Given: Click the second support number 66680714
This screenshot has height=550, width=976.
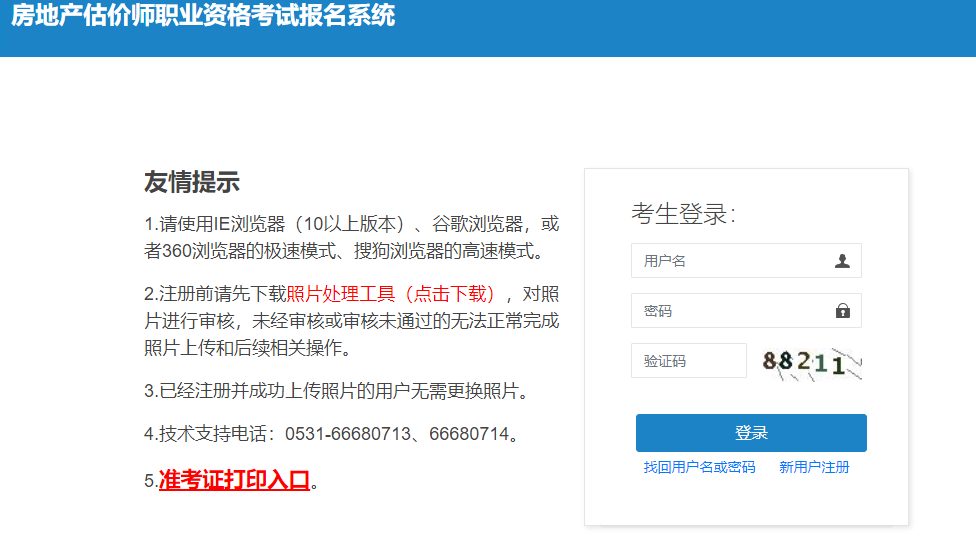Looking at the screenshot, I should (469, 434).
